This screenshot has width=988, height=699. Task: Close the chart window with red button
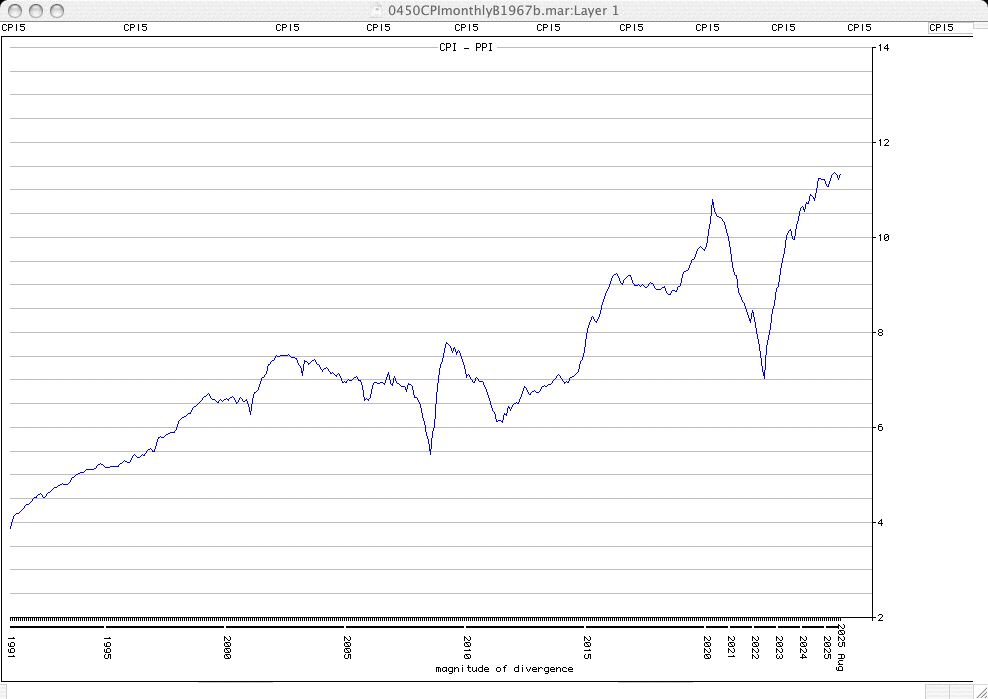(x=17, y=10)
